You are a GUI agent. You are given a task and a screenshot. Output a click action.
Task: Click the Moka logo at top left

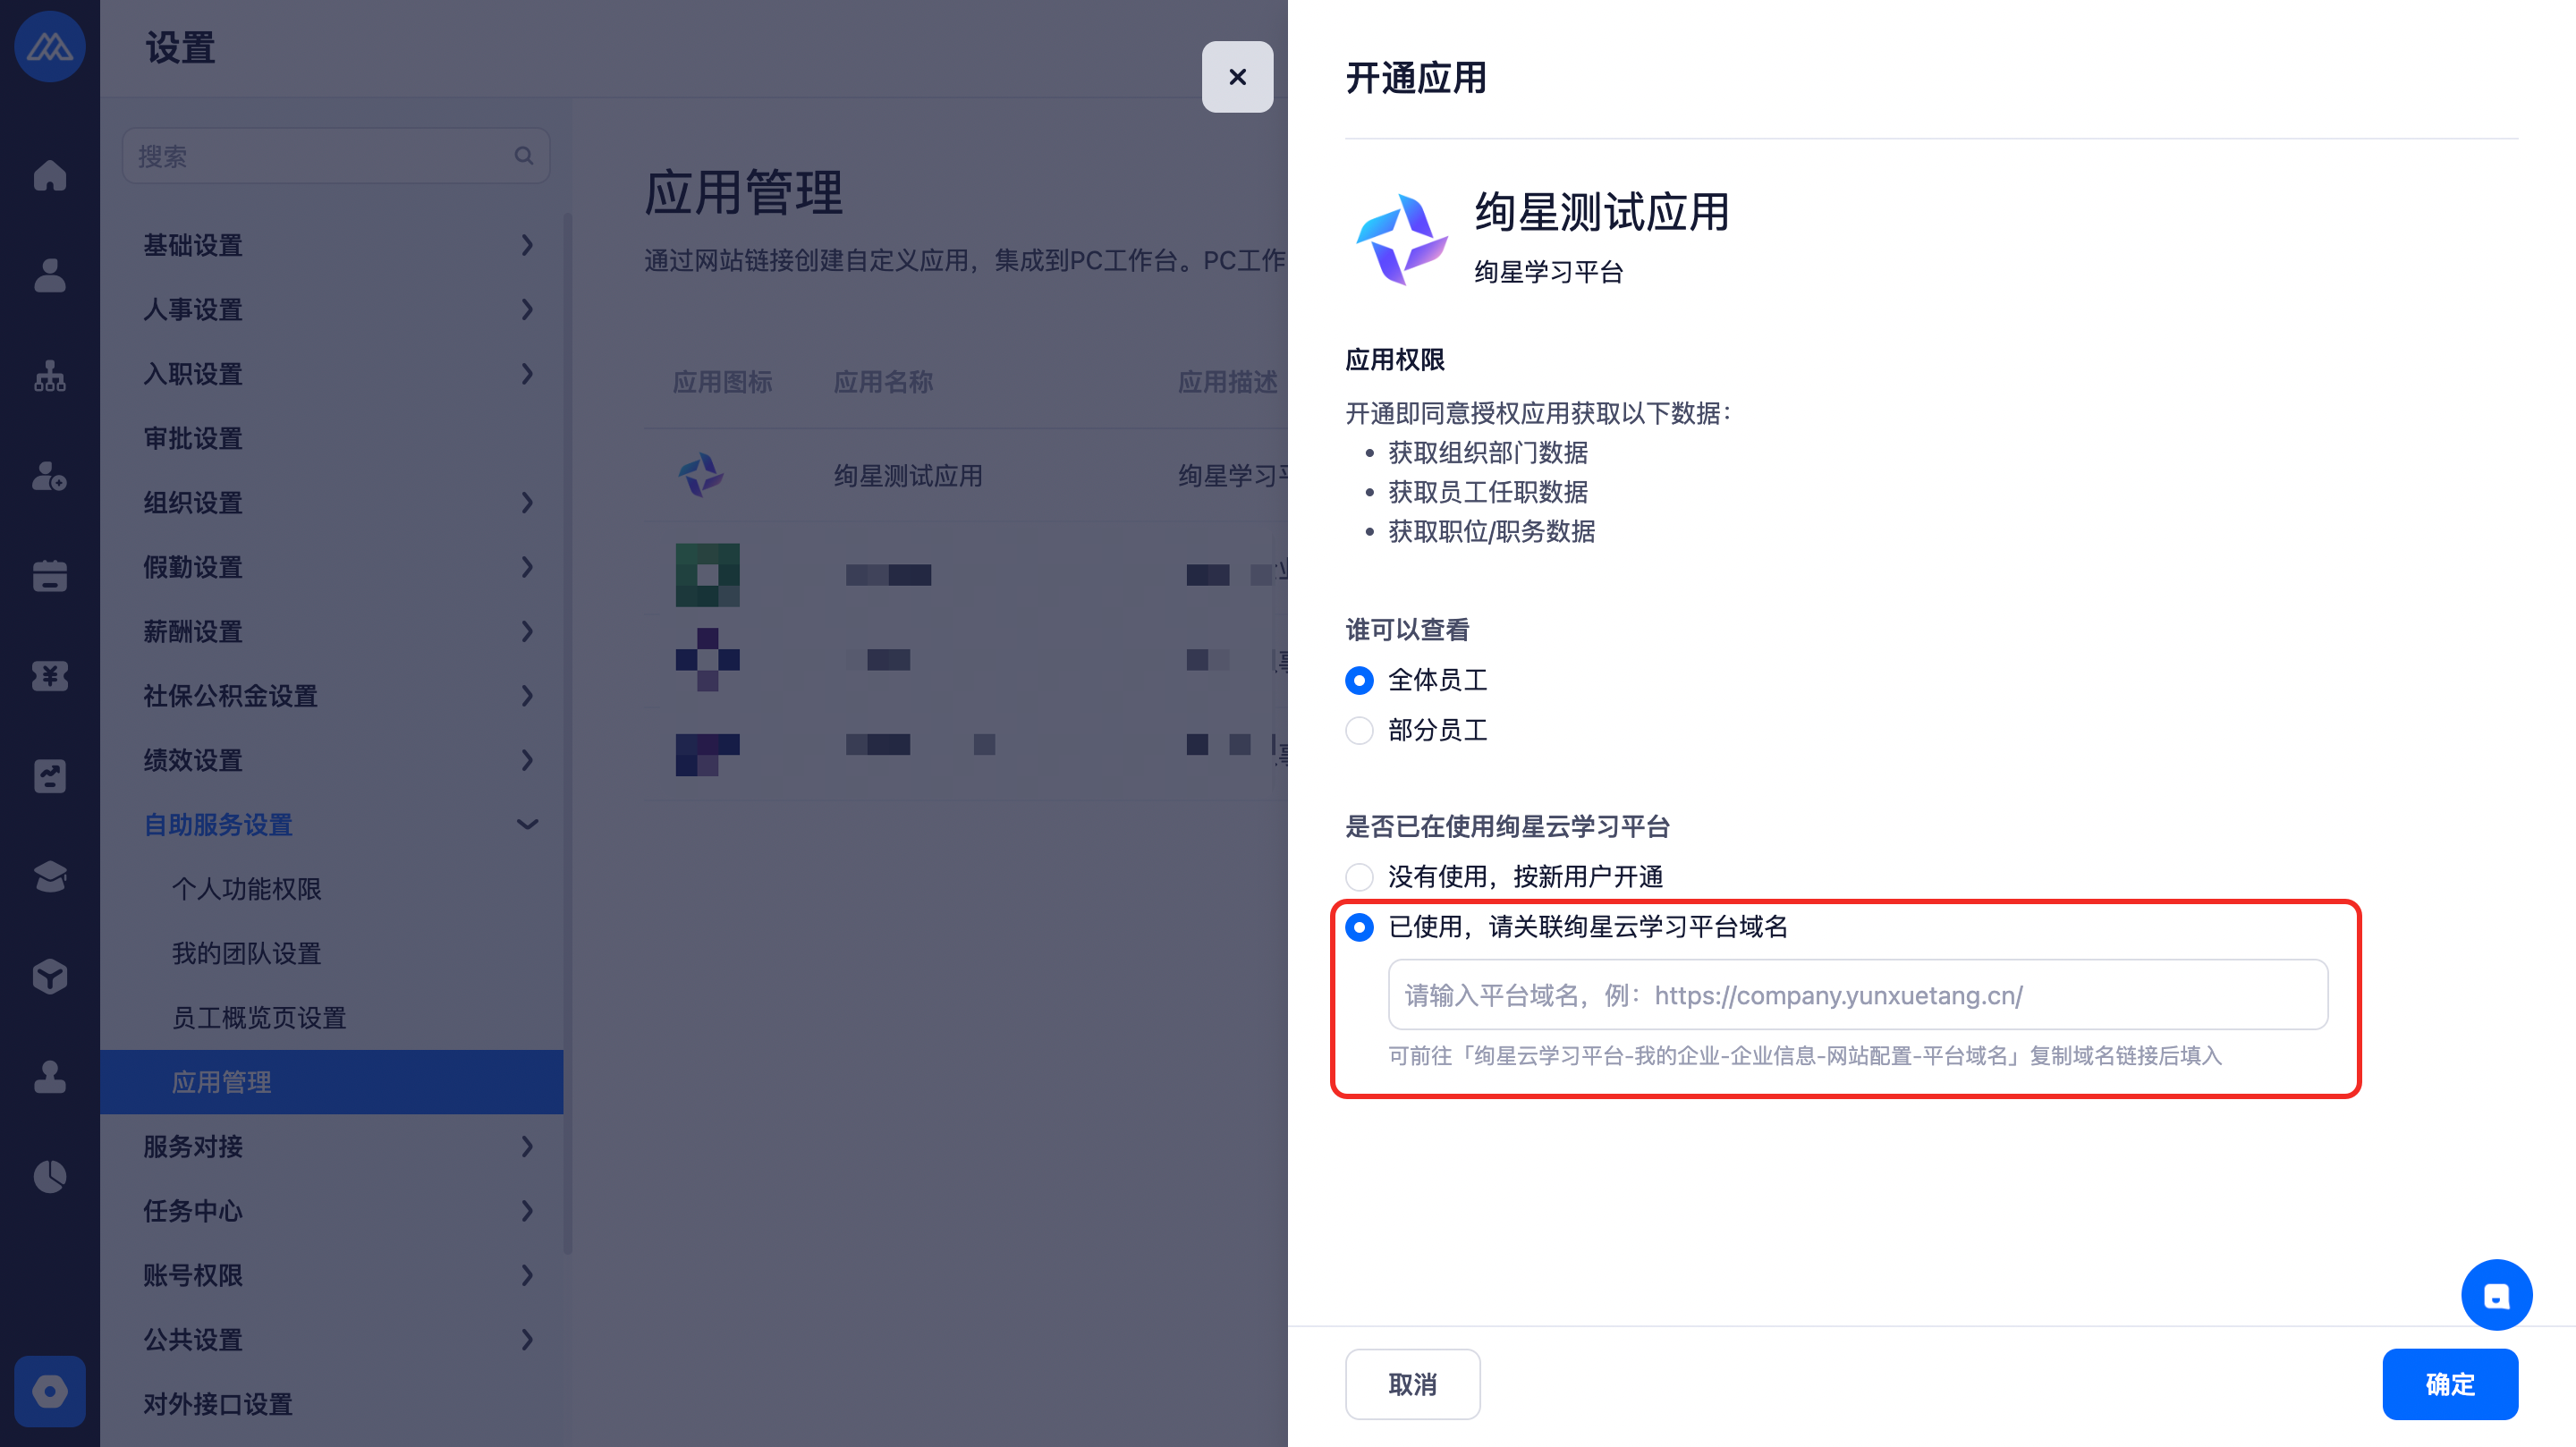pyautogui.click(x=50, y=47)
